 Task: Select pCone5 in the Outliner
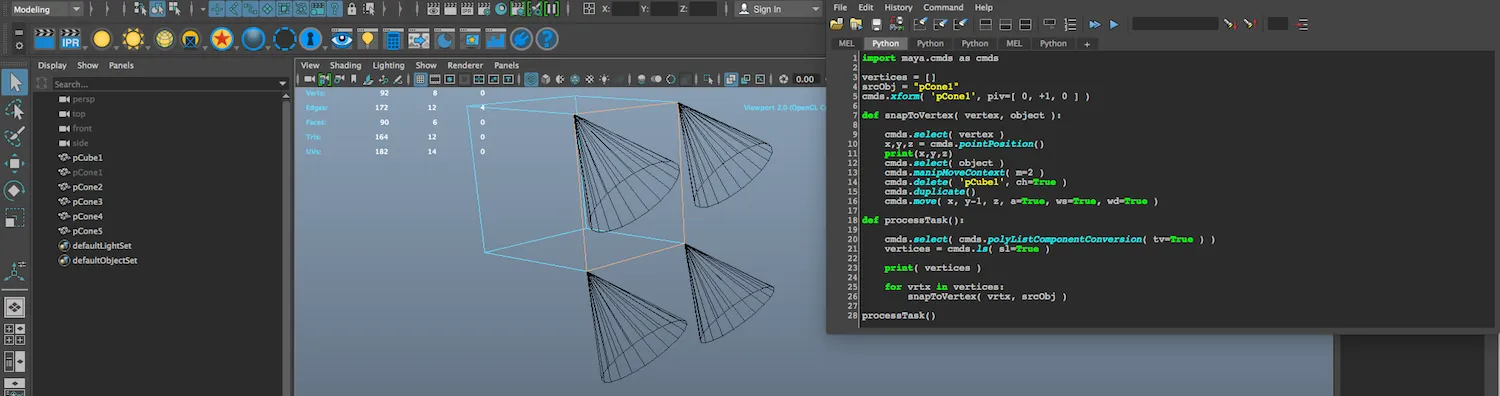coord(88,230)
